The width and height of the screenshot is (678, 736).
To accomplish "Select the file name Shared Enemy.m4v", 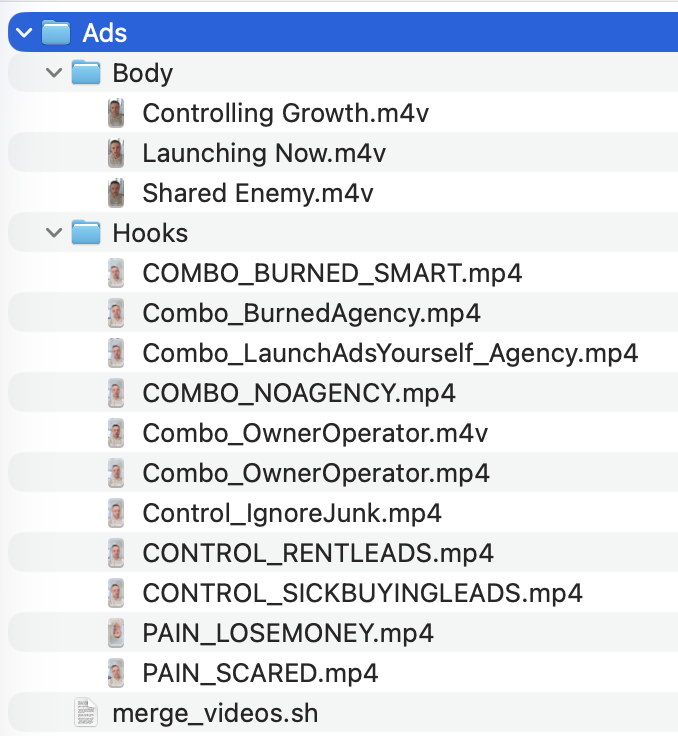I will (258, 193).
